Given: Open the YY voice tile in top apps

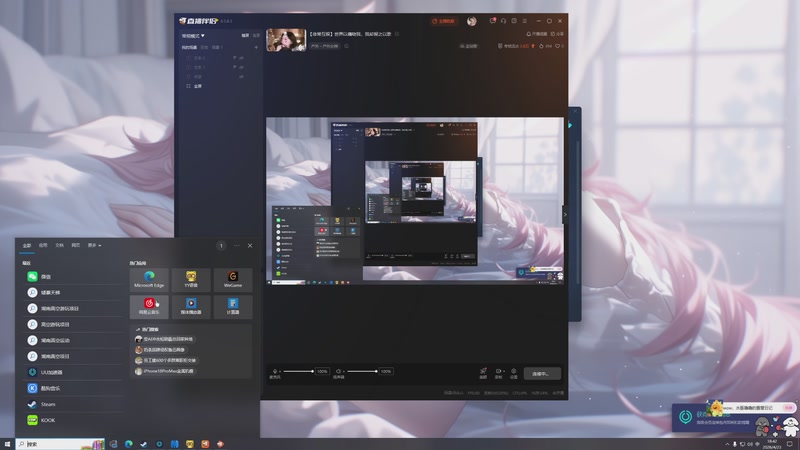Looking at the screenshot, I should click(x=191, y=280).
